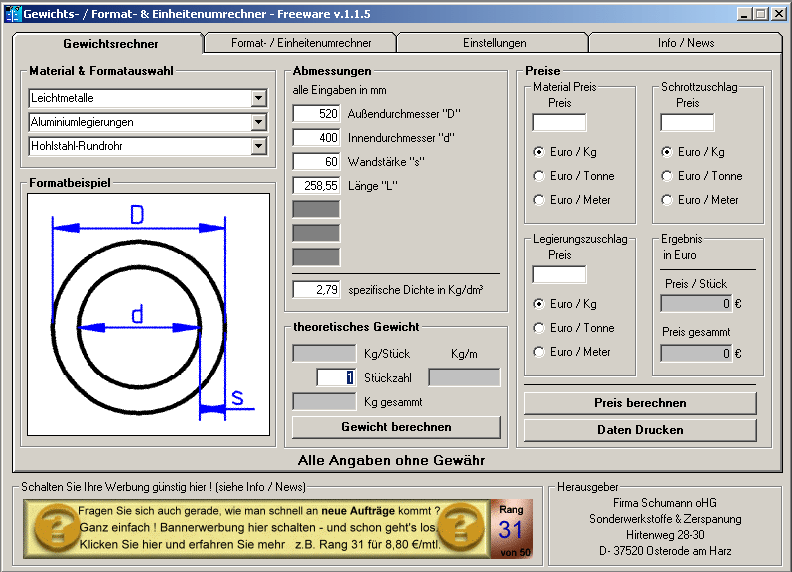Click "Firma Schumann oHG" publisher text
792x572 pixels.
[x=665, y=503]
